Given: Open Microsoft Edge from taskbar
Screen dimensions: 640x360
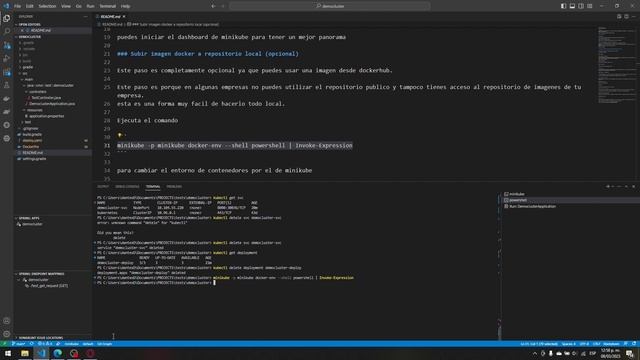Looking at the screenshot, I should [58, 353].
